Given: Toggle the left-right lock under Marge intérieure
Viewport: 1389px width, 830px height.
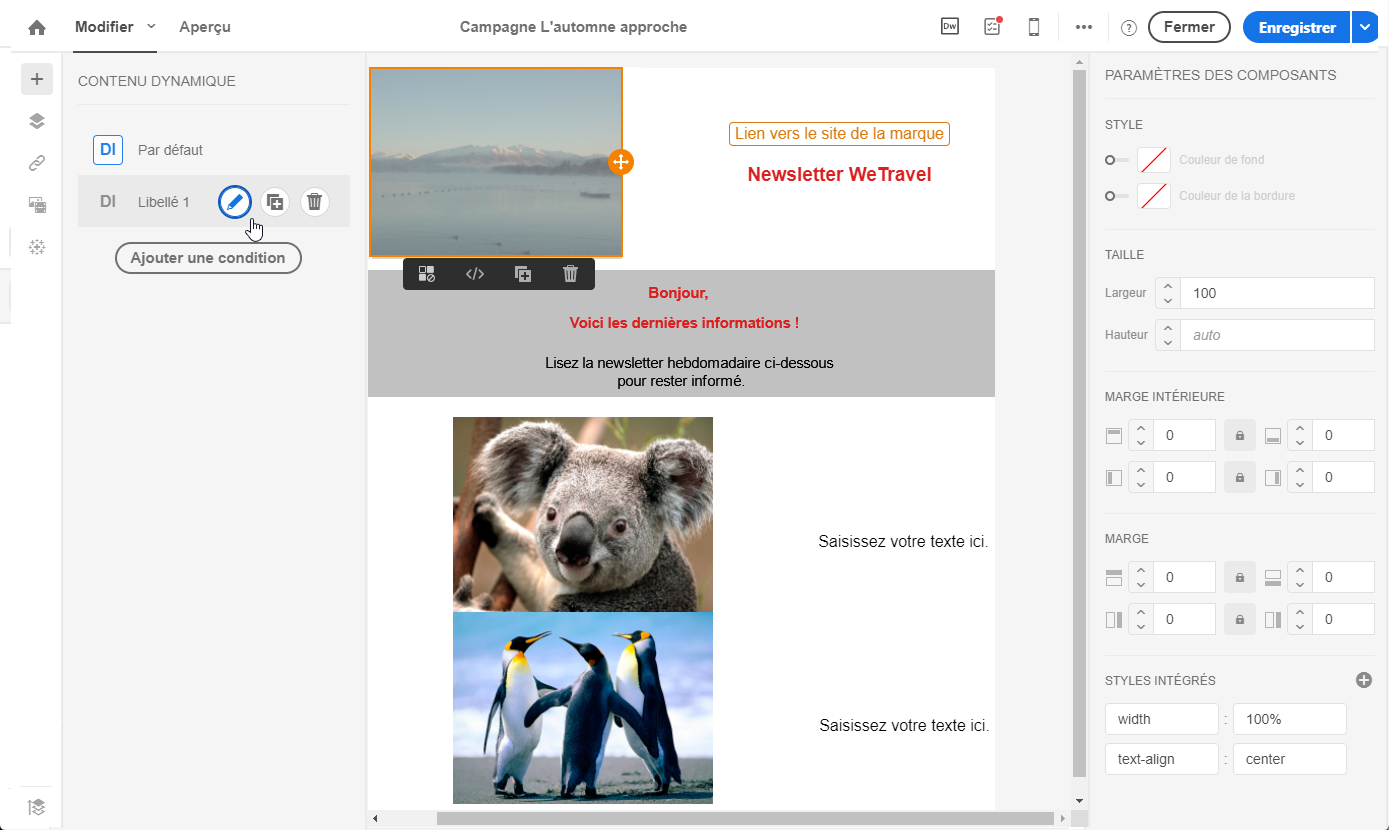Looking at the screenshot, I should click(1240, 477).
